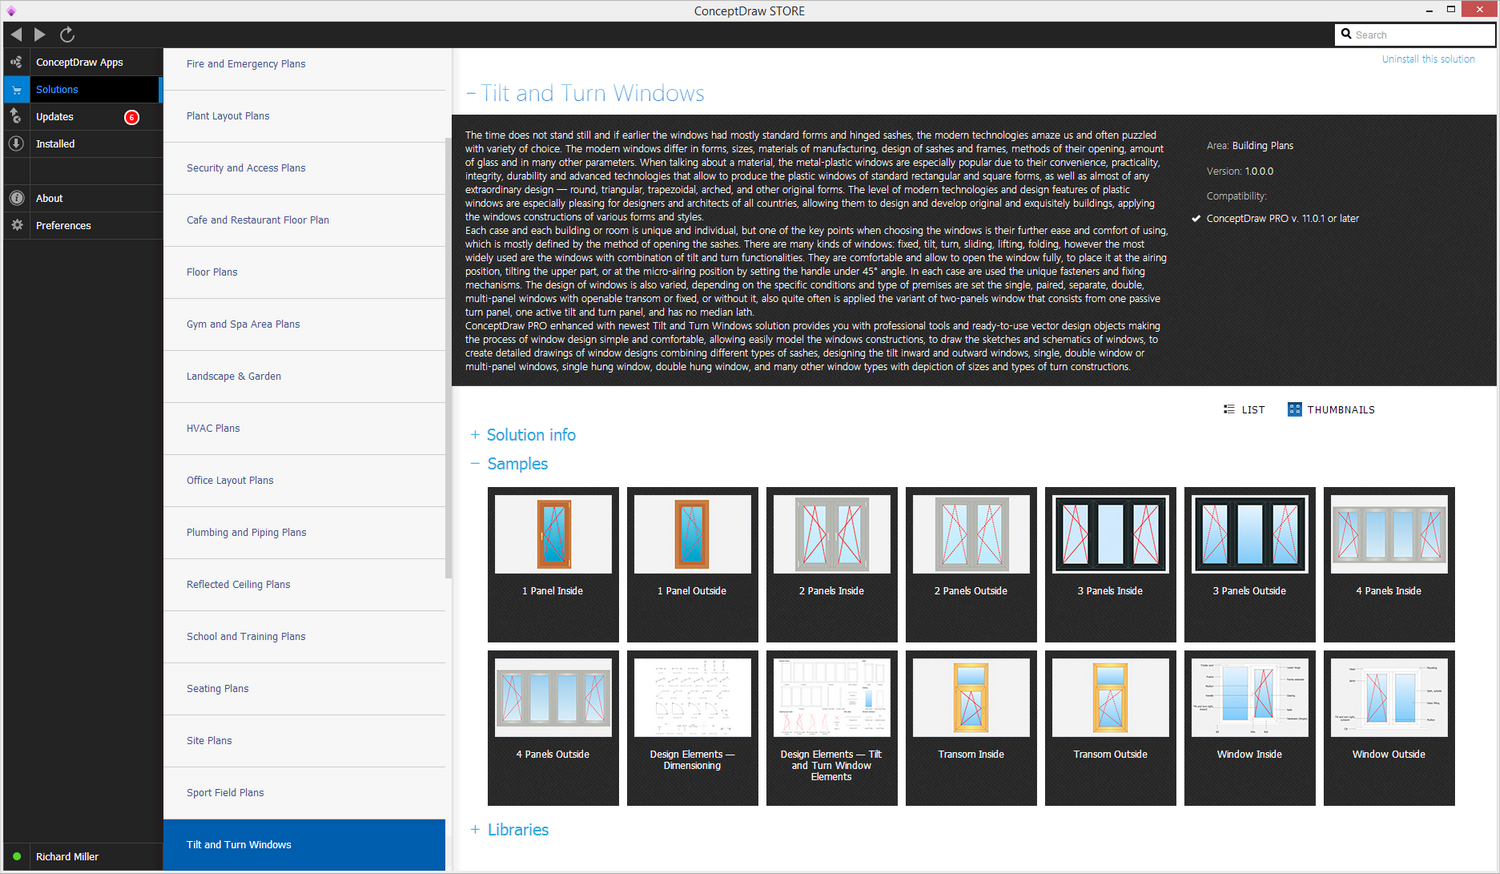Open the 2 Panels Outside sample
The height and width of the screenshot is (874, 1500).
coord(971,564)
